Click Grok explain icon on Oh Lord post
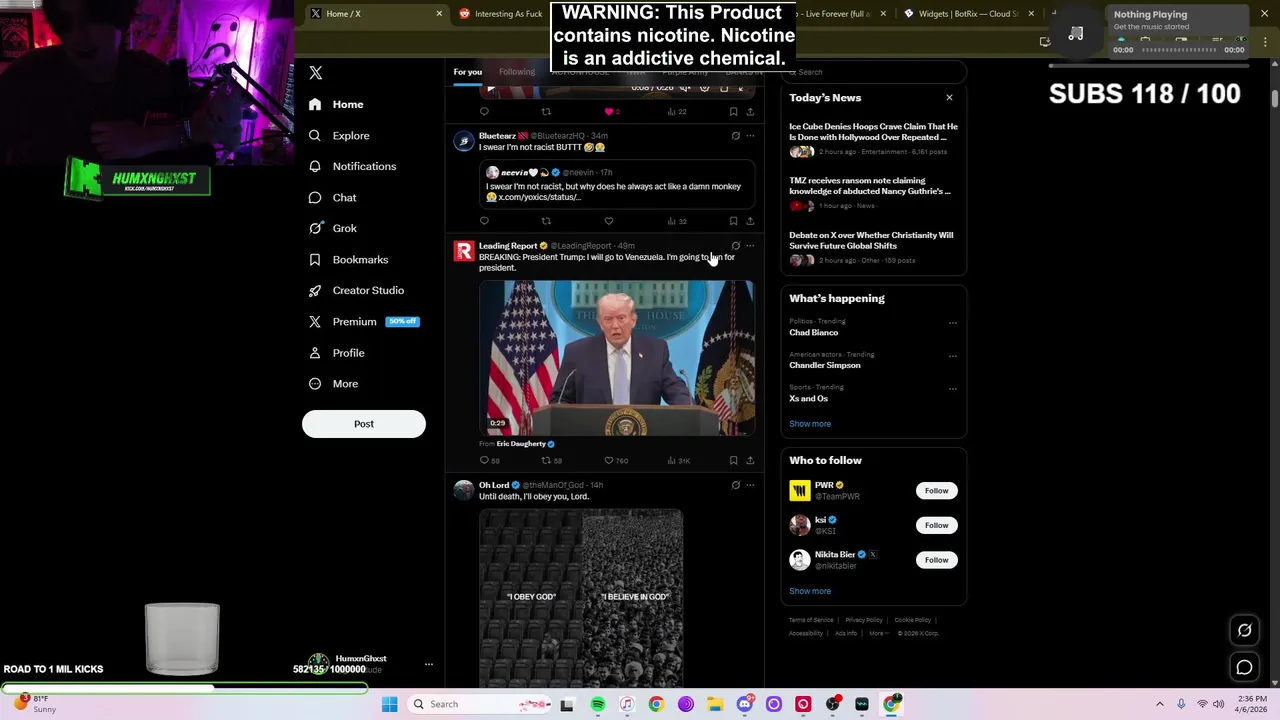The image size is (1280, 720). tap(735, 485)
